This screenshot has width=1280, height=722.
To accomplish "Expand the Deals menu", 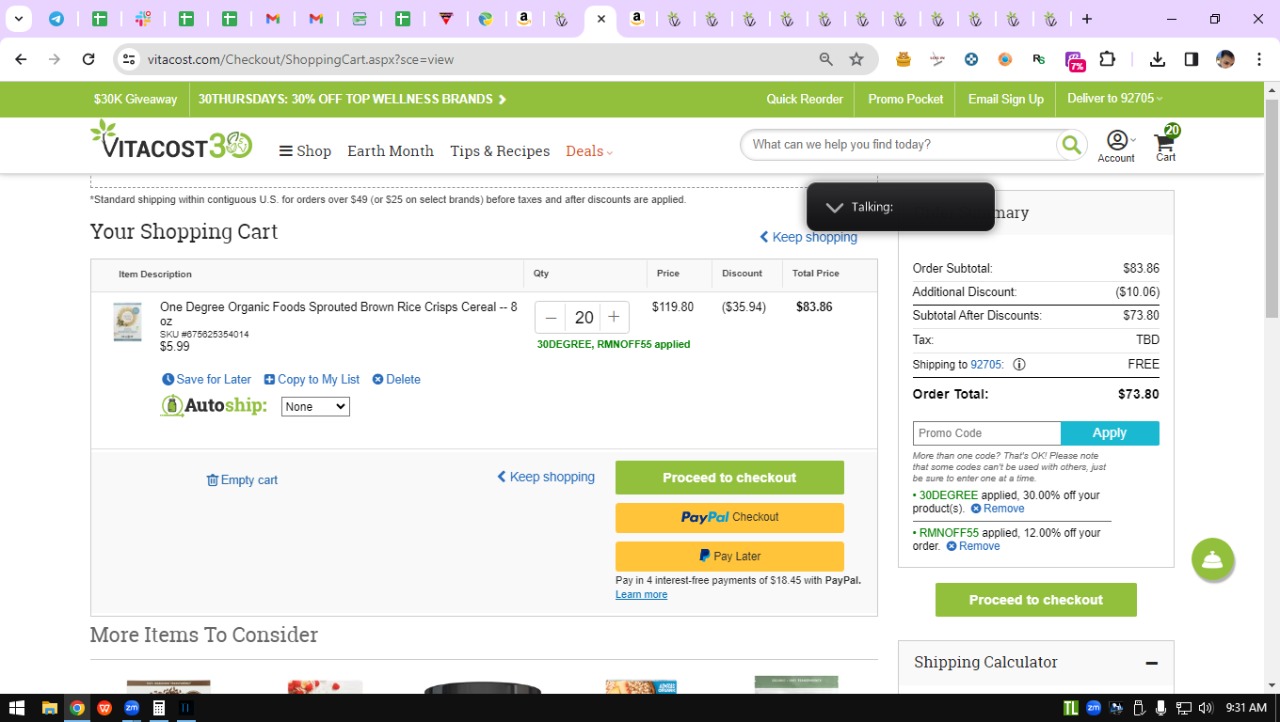I will tap(589, 151).
